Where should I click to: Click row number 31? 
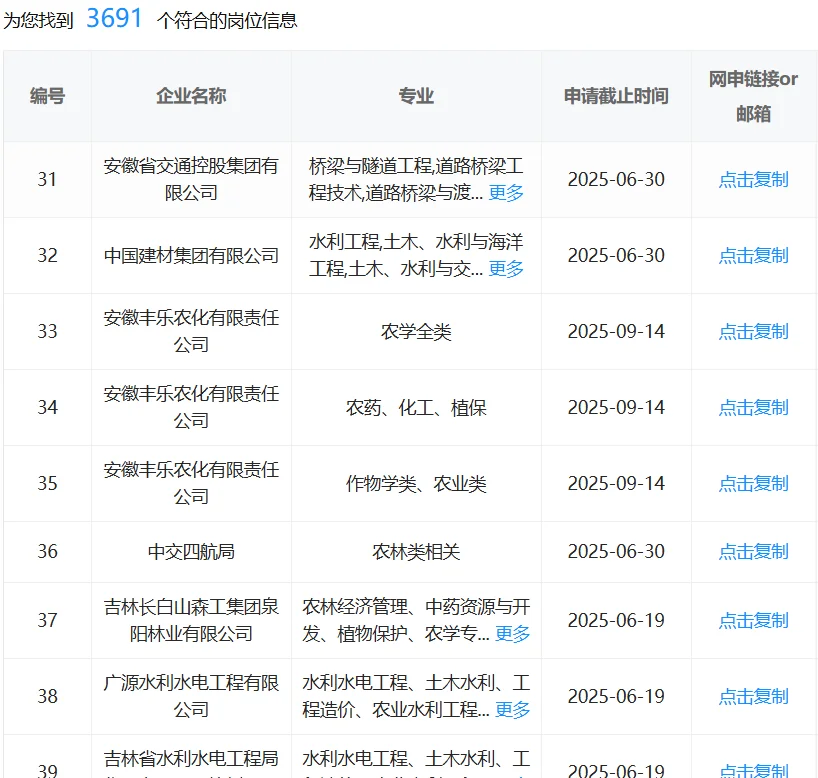tap(47, 179)
